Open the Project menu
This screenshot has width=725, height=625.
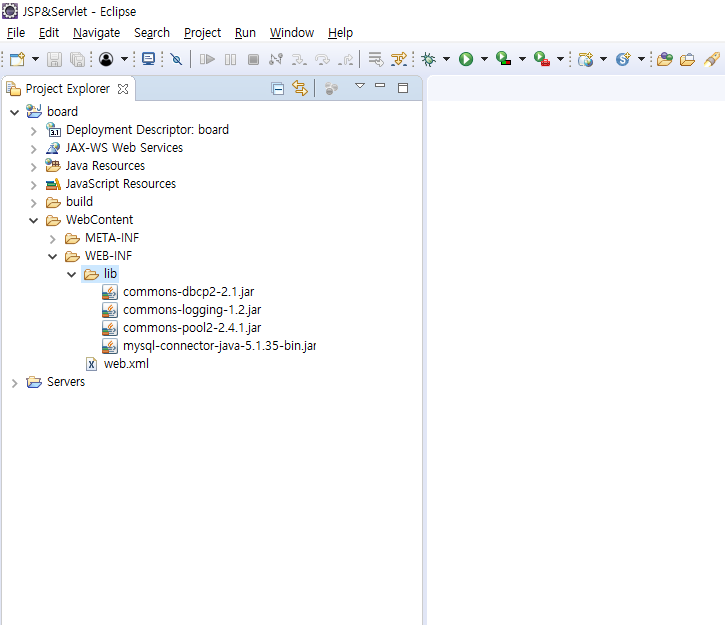pos(203,33)
